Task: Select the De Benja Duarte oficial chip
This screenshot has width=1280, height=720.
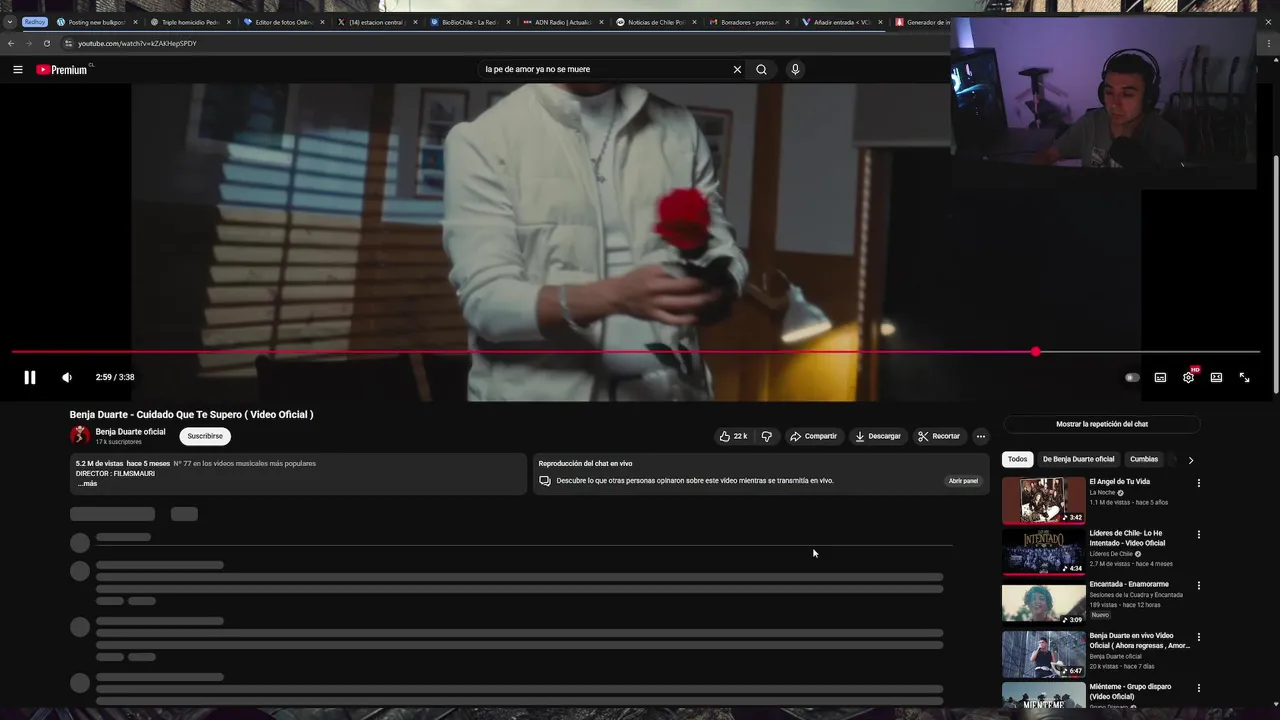Action: coord(1078,459)
